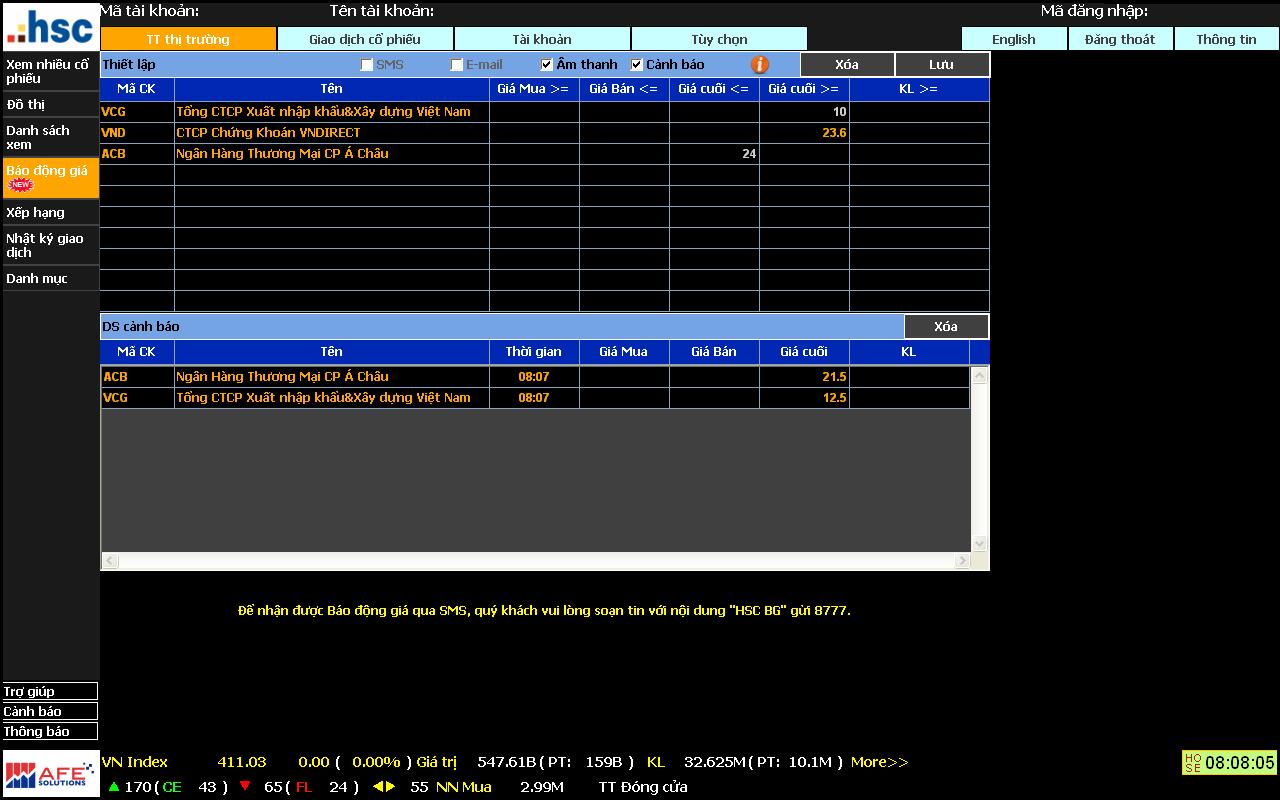Open the Xếp hạng sidebar item
1280x800 pixels.
50,213
